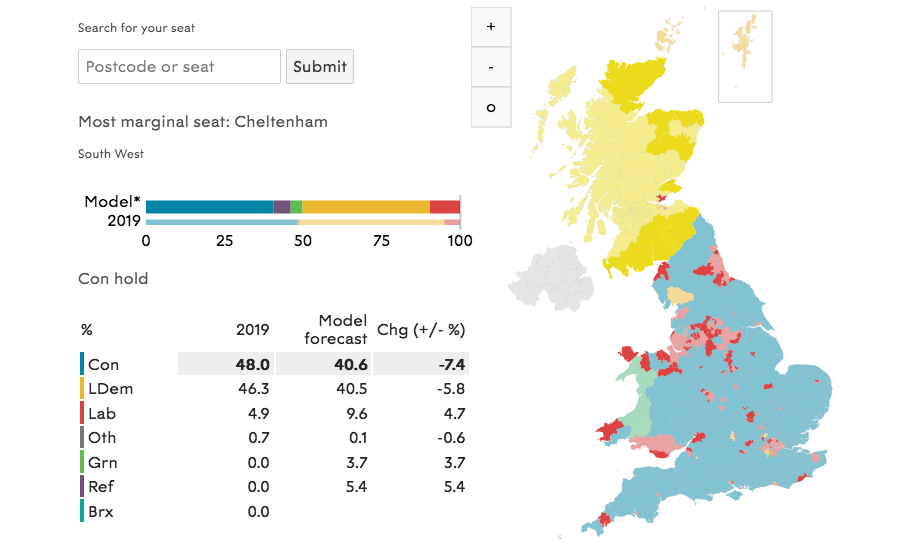Select the Ref row in the table

pyautogui.click(x=274, y=486)
